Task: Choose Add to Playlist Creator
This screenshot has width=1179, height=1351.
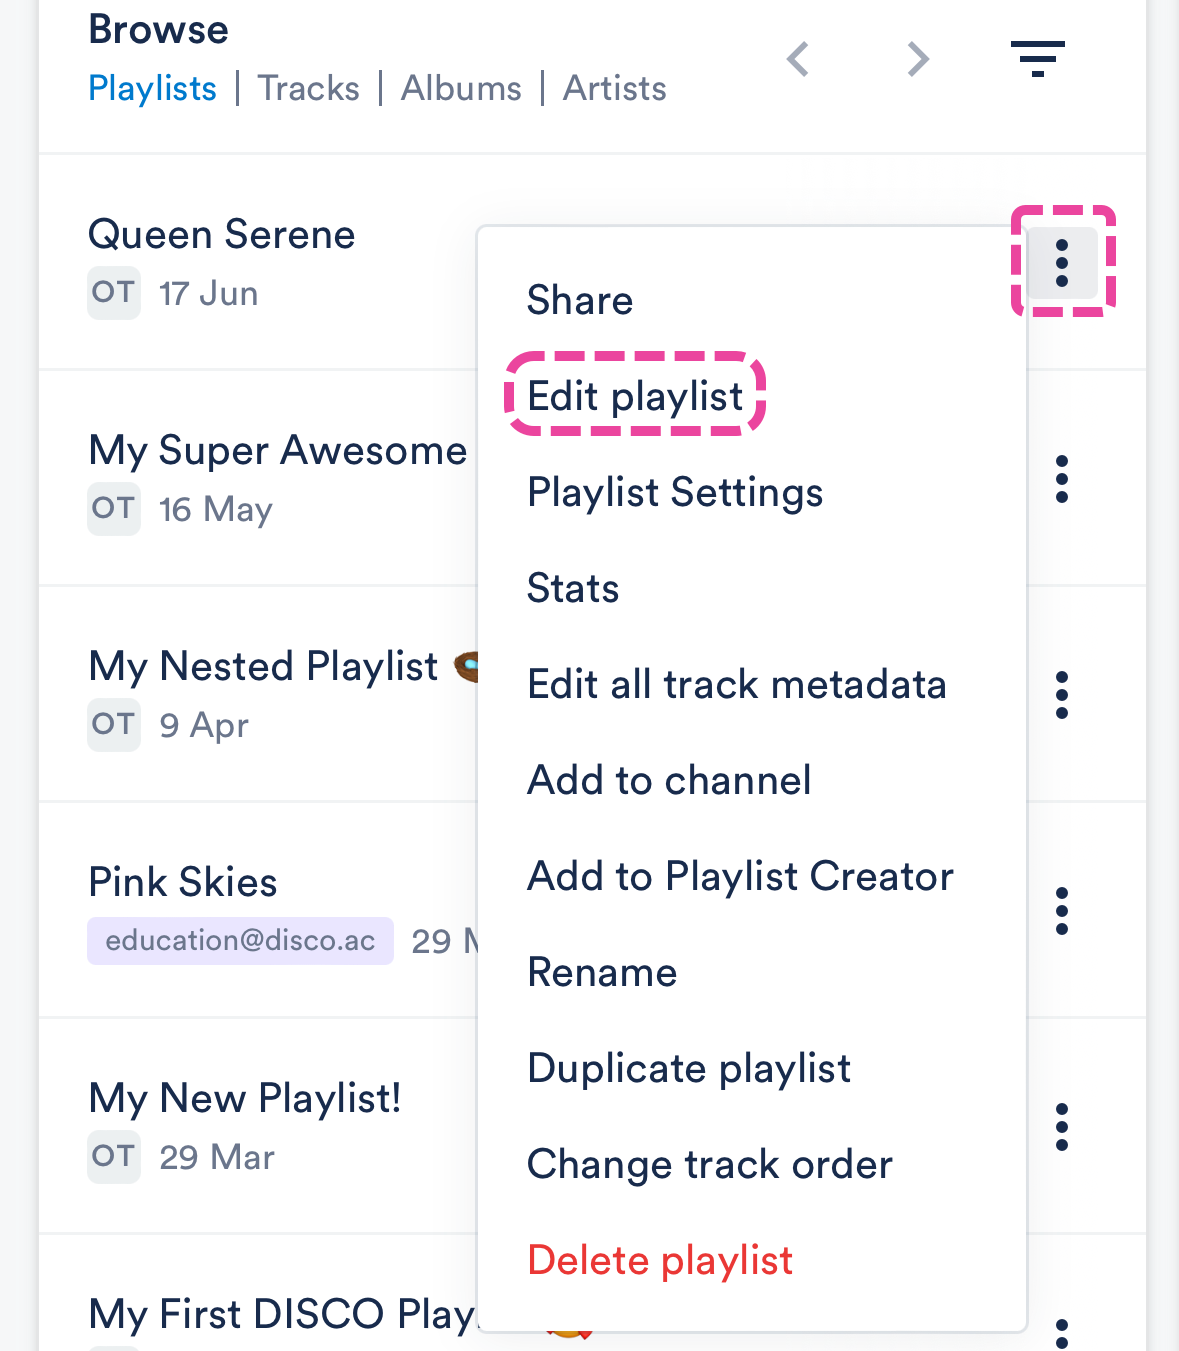Action: 740,876
